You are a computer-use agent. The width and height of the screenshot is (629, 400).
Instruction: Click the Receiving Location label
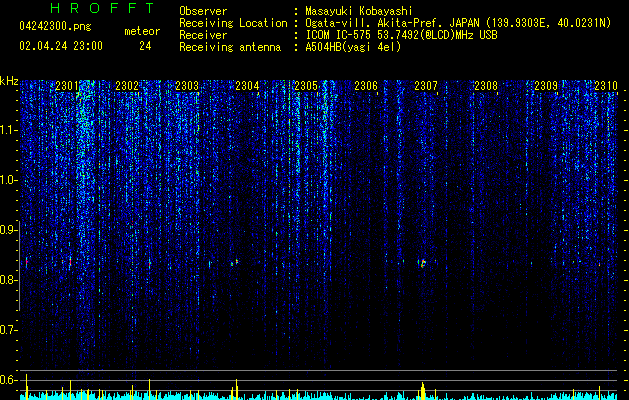[x=233, y=23]
